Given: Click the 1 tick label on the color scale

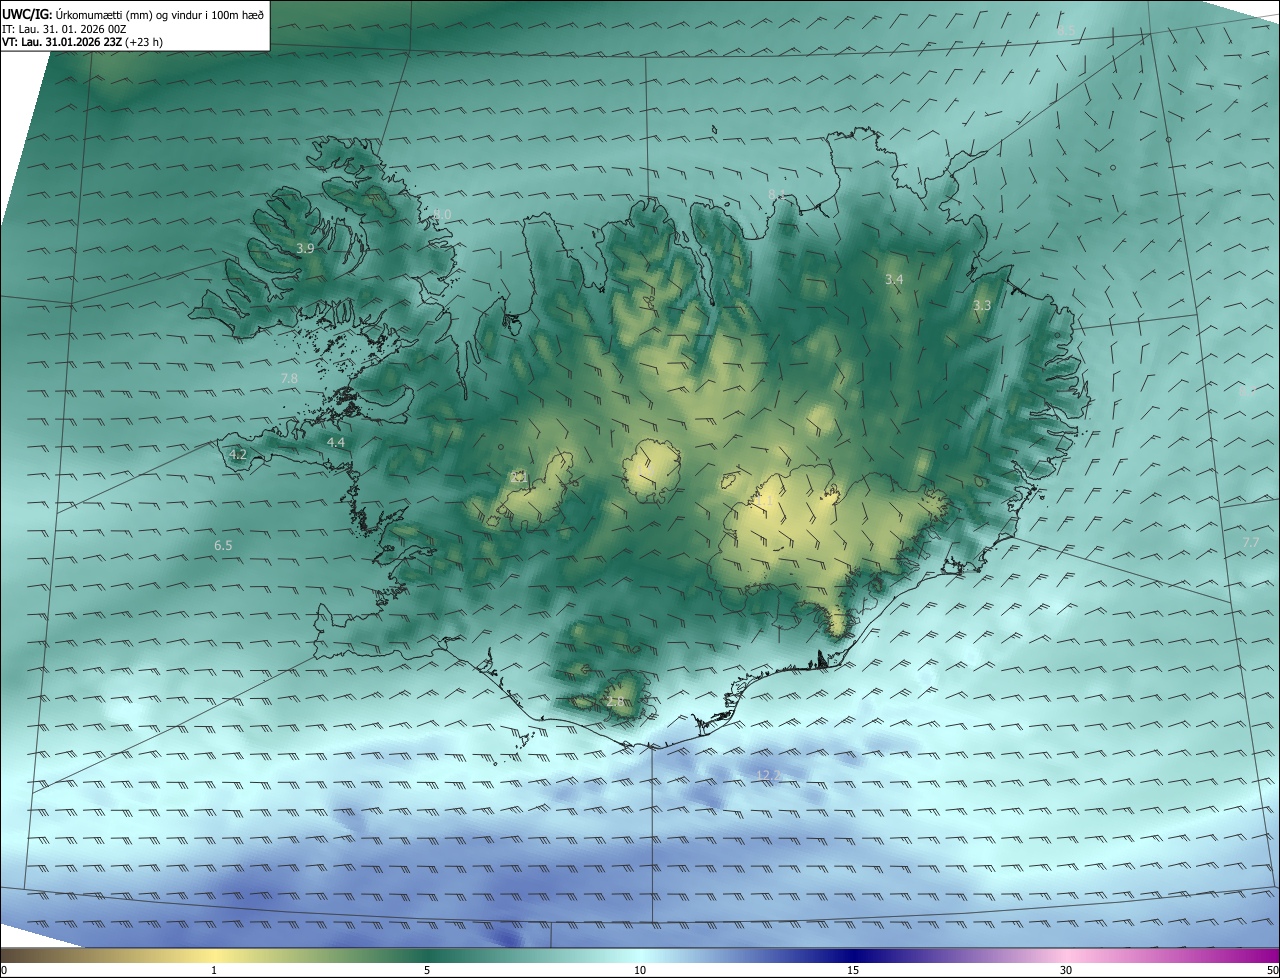Looking at the screenshot, I should [x=214, y=970].
